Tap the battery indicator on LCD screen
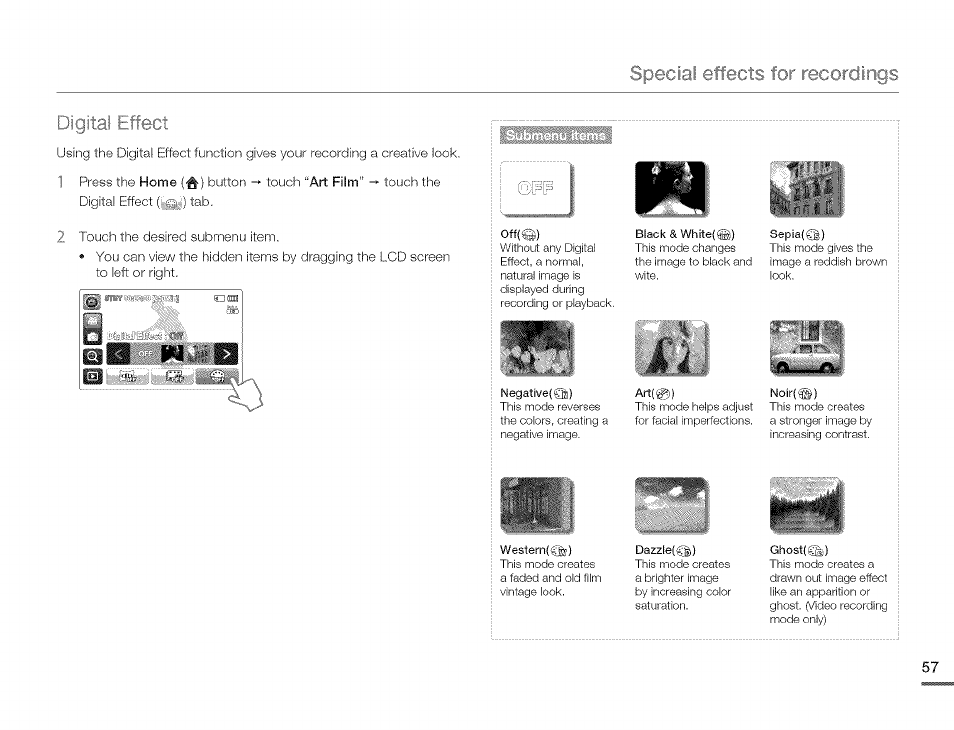The height and width of the screenshot is (730, 954). point(232,299)
